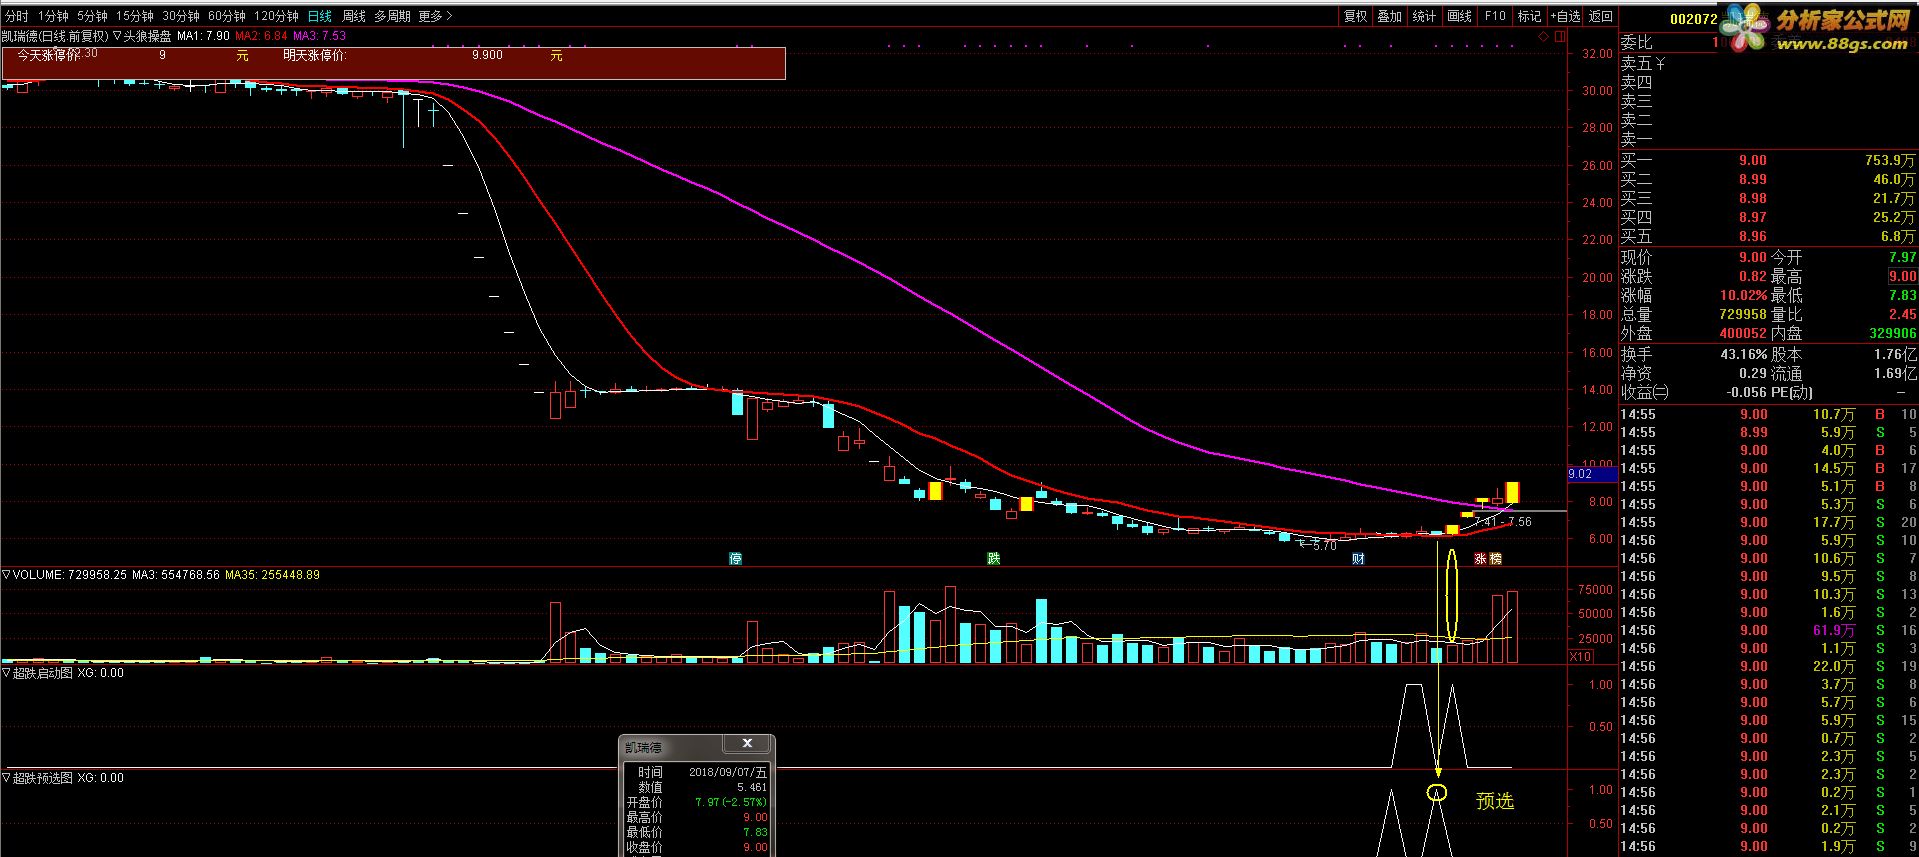Select the 5分钟 period tab
The height and width of the screenshot is (857, 1919).
pyautogui.click(x=92, y=16)
